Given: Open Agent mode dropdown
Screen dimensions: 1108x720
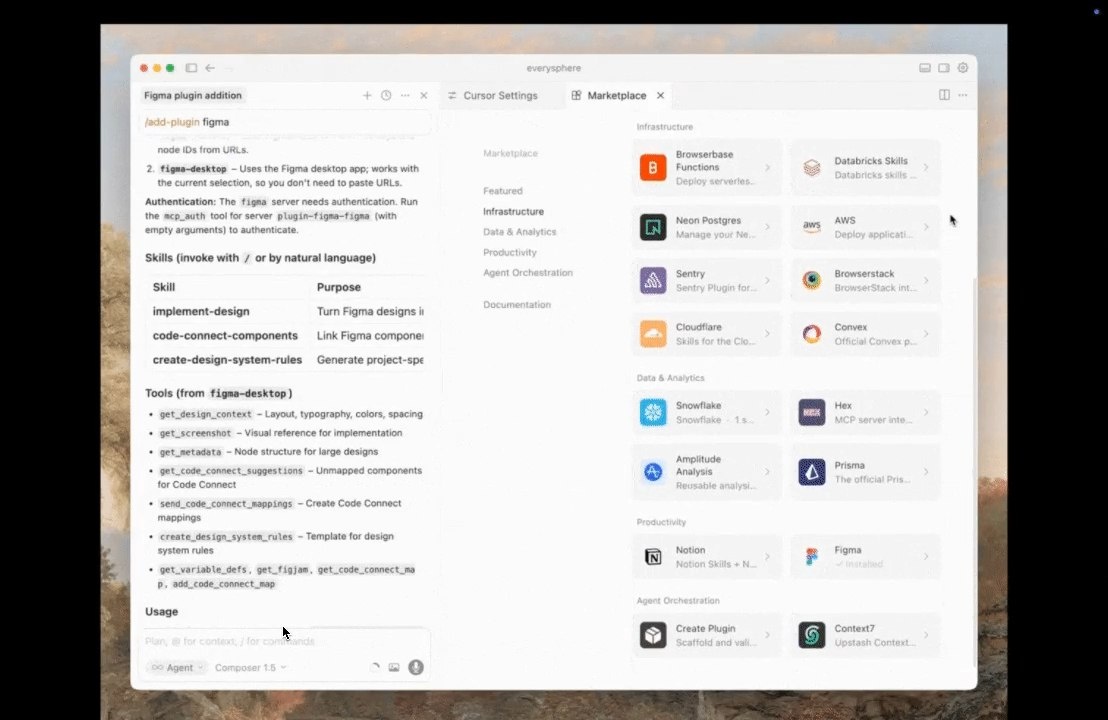Looking at the screenshot, I should click(177, 667).
